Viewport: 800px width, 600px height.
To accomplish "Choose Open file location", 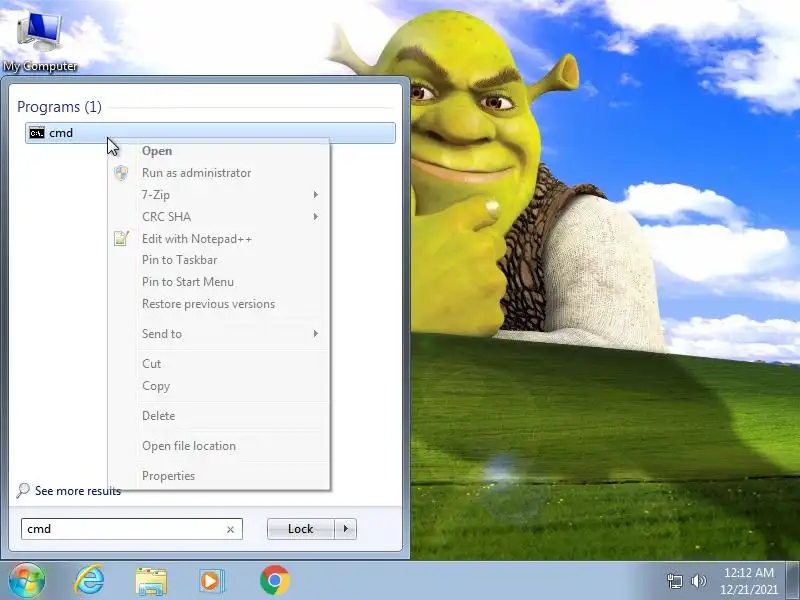I will (x=219, y=446).
